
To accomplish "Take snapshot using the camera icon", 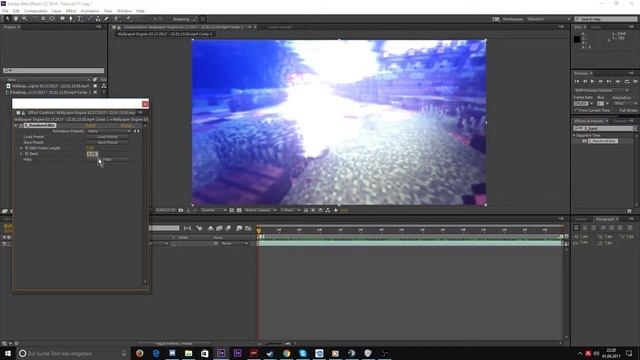I will (x=181, y=210).
